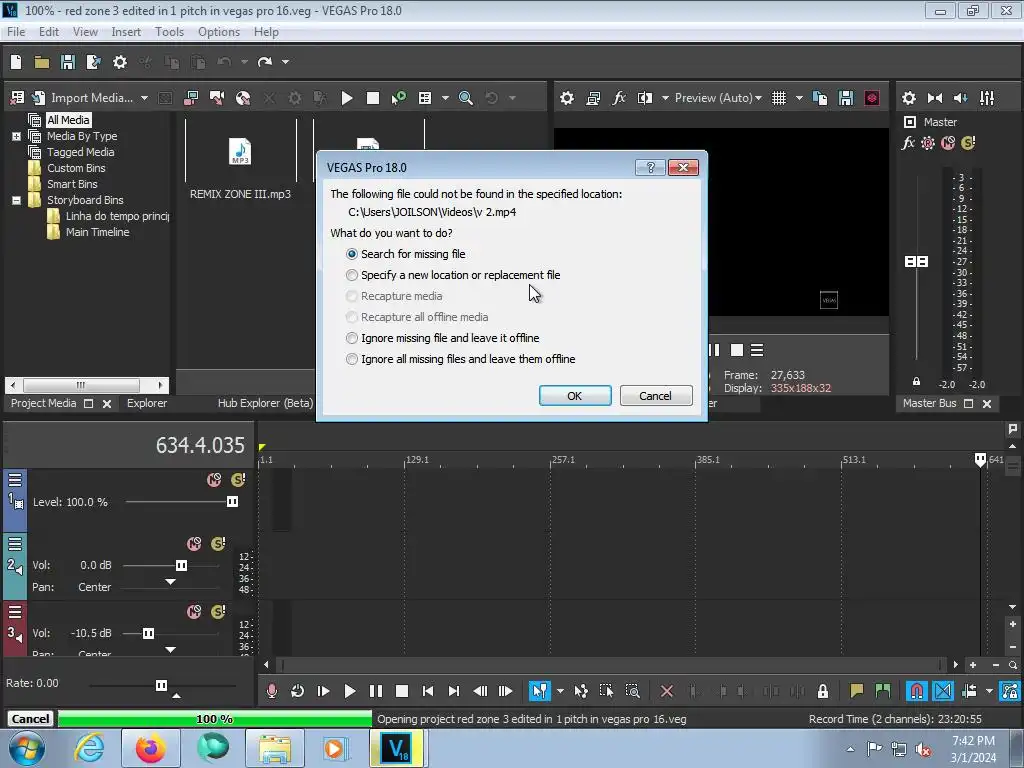Click the search media magnifier icon

click(x=466, y=98)
